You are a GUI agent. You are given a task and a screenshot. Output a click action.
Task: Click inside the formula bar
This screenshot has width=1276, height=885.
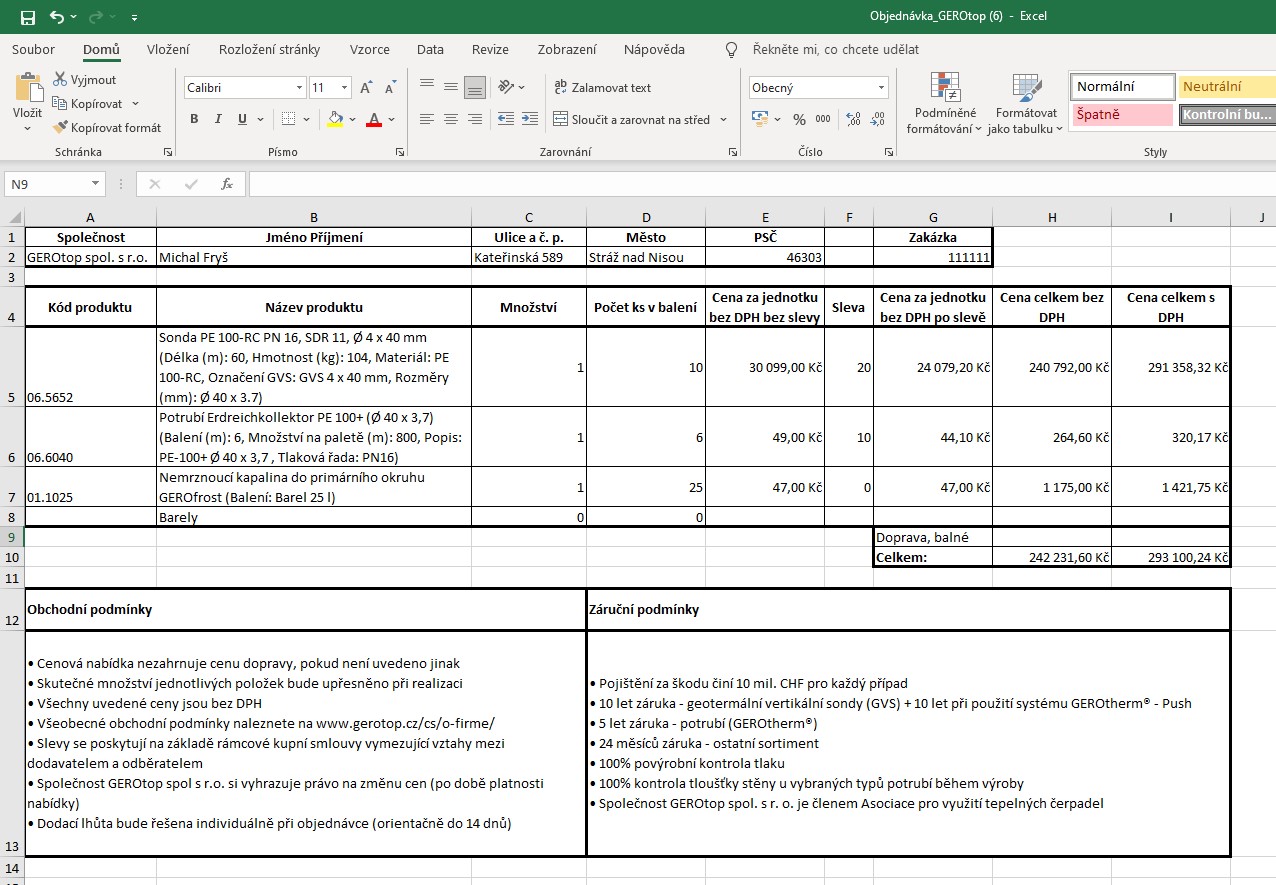(x=760, y=184)
